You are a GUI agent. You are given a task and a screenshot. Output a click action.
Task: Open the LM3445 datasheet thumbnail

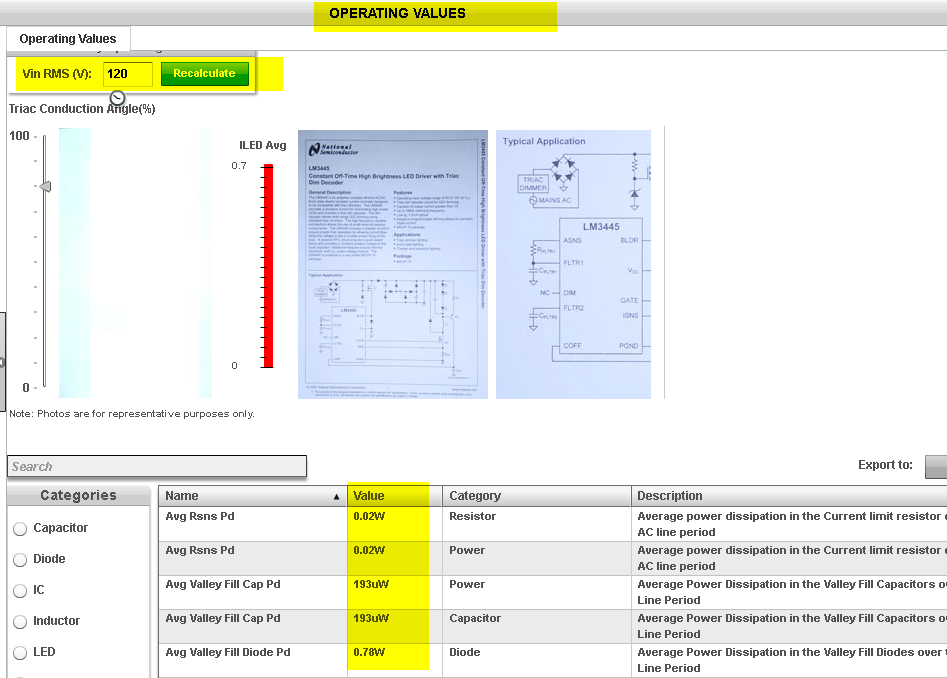(x=392, y=263)
